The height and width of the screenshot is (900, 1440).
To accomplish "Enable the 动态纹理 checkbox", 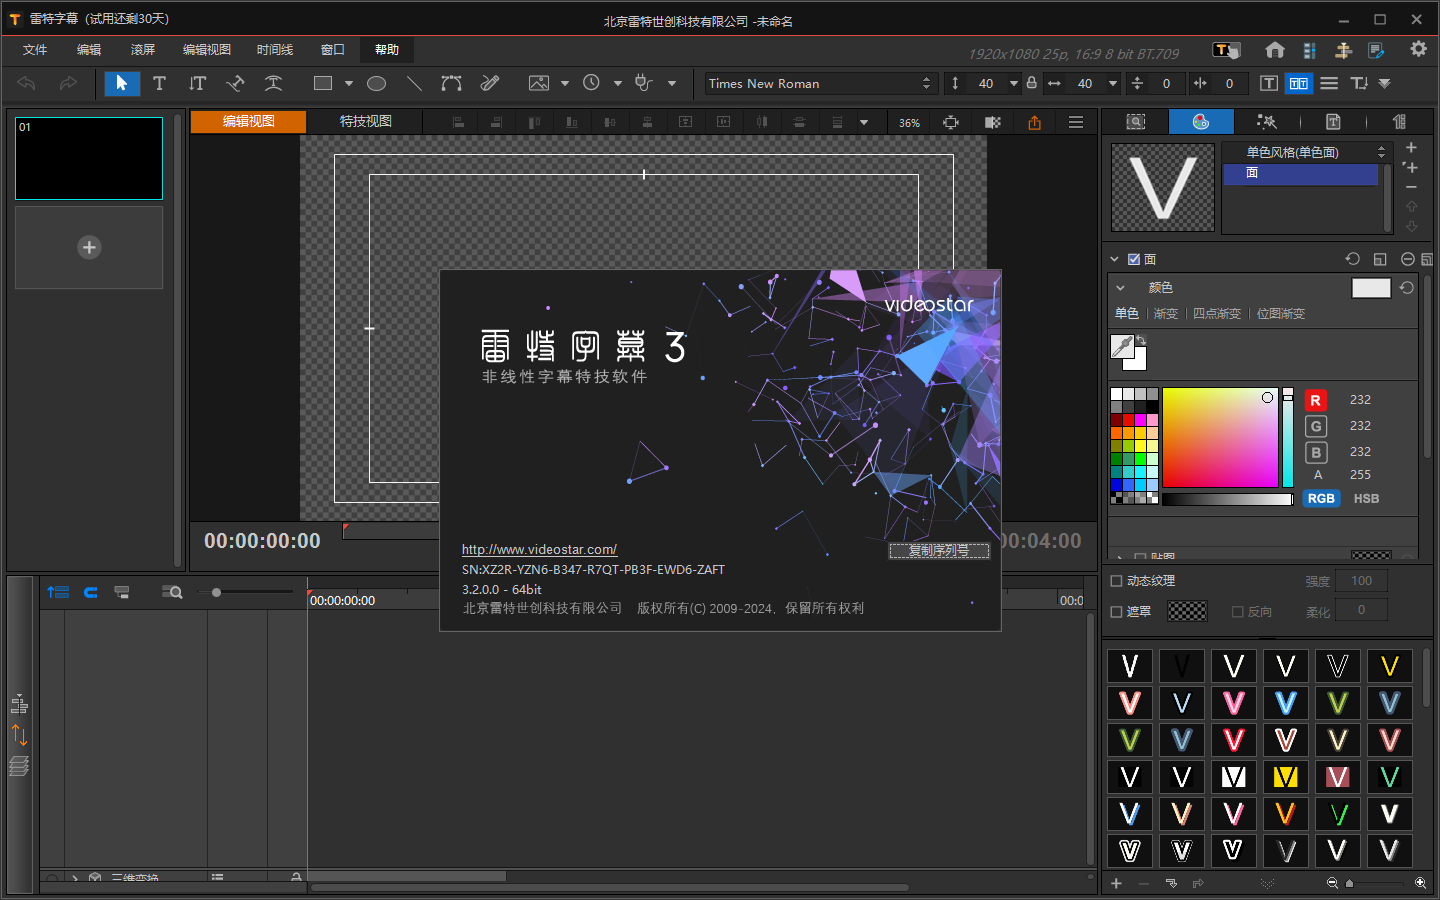I will click(x=1117, y=581).
